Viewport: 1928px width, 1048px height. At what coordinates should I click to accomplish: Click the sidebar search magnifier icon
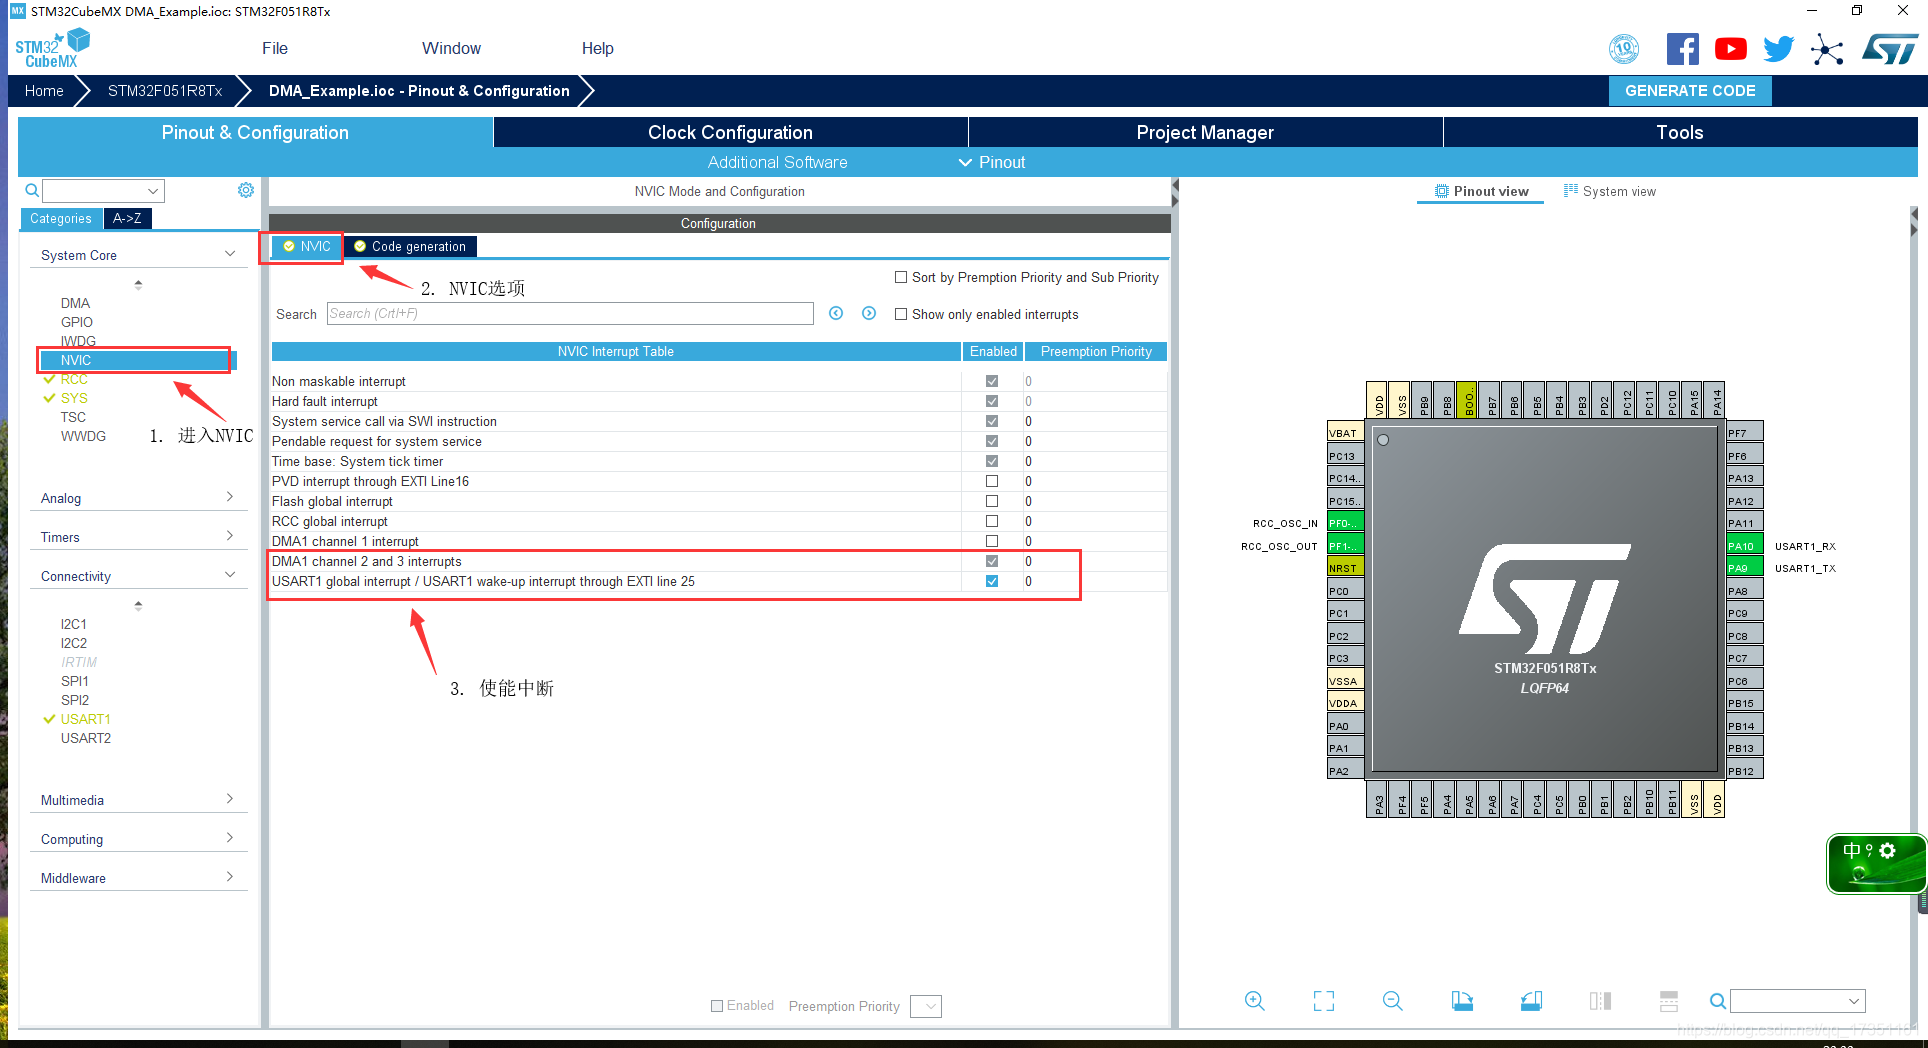[x=32, y=190]
